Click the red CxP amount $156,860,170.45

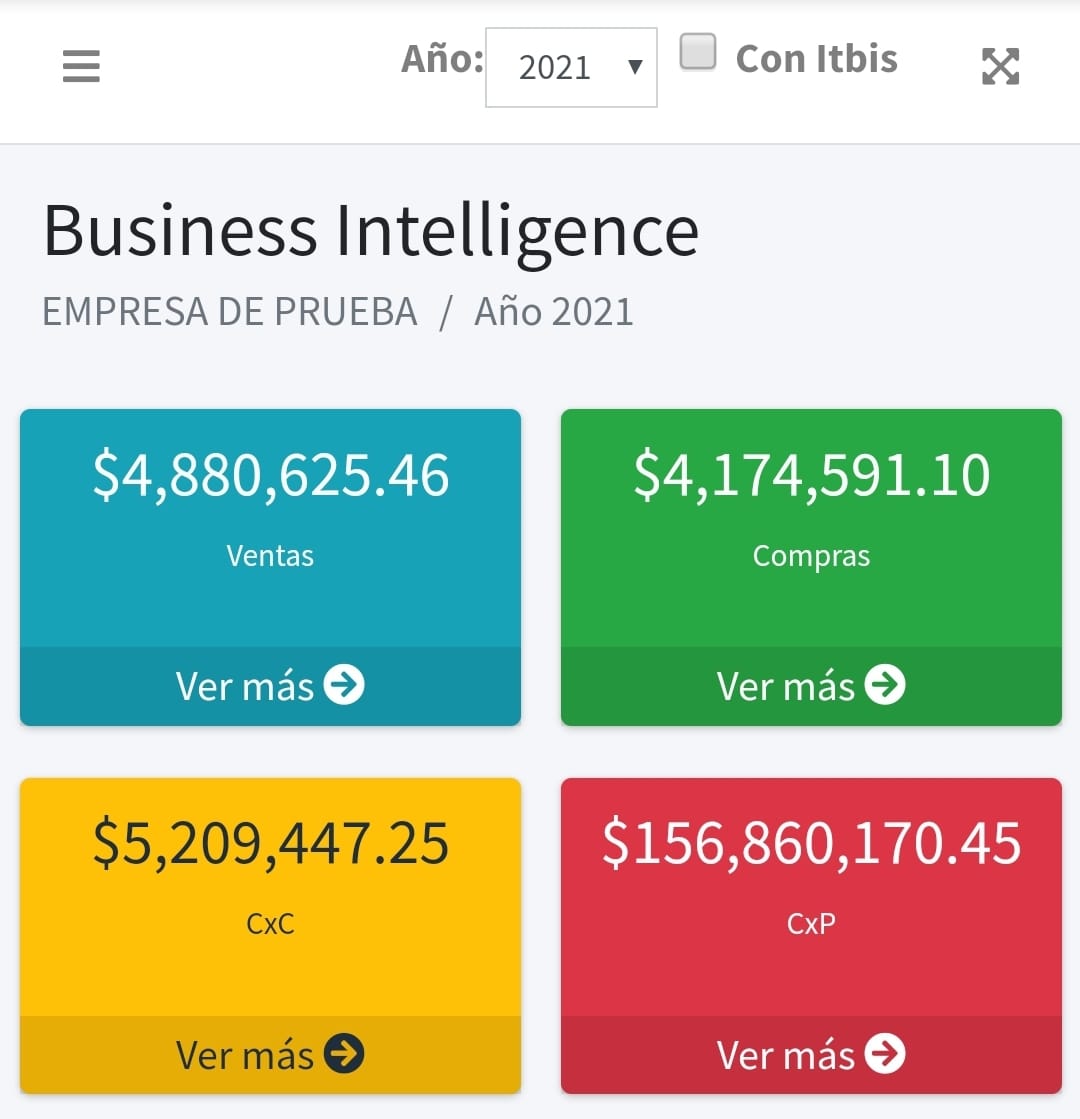pyautogui.click(x=812, y=843)
